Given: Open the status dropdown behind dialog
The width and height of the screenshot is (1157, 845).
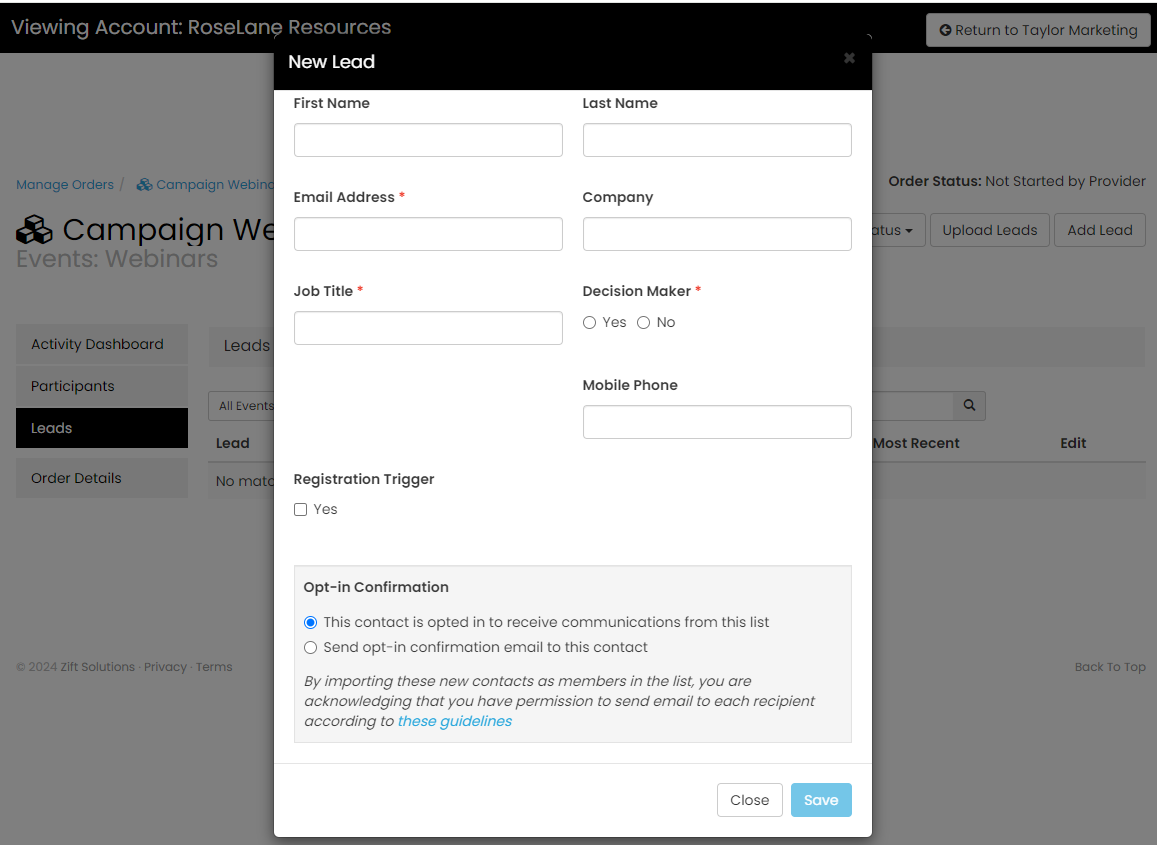Looking at the screenshot, I should (x=898, y=230).
